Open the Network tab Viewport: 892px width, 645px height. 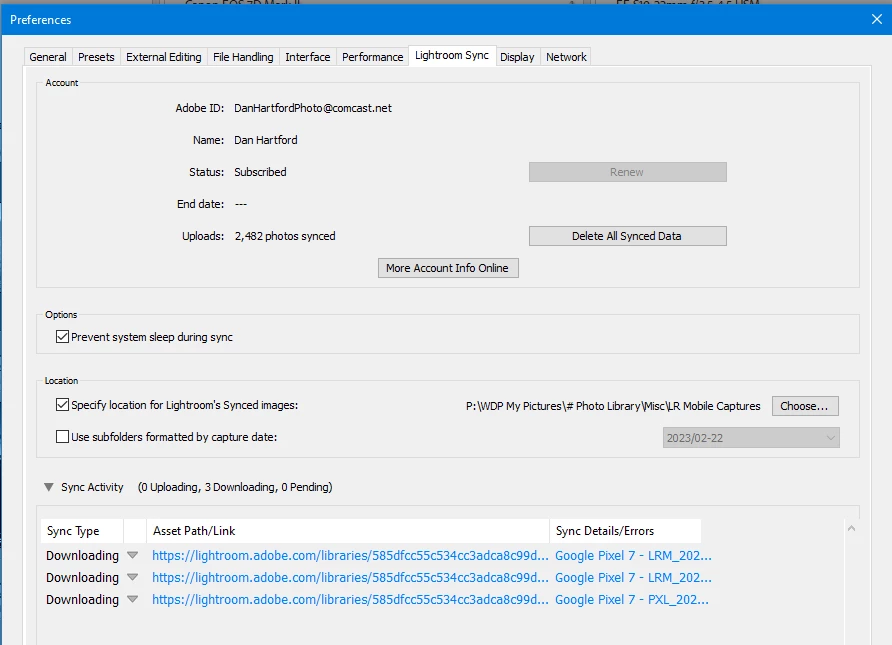566,57
